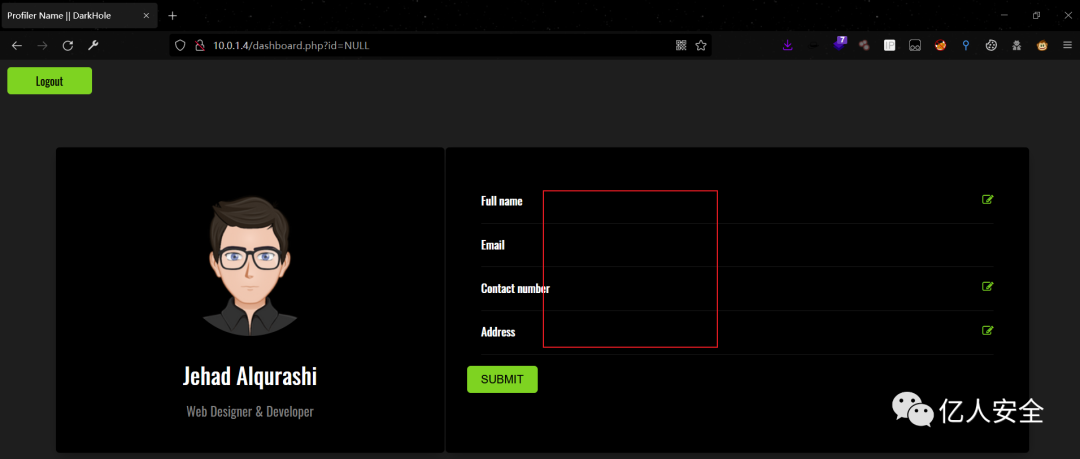
Task: Click the blue pin extension icon
Action: coord(966,45)
